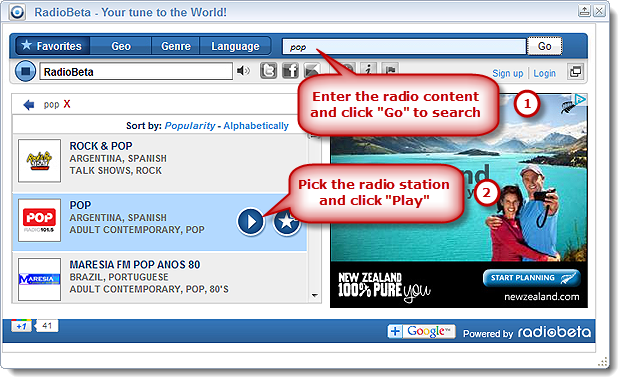
Task: Click the window detach/upload button in title bar
Action: (584, 11)
